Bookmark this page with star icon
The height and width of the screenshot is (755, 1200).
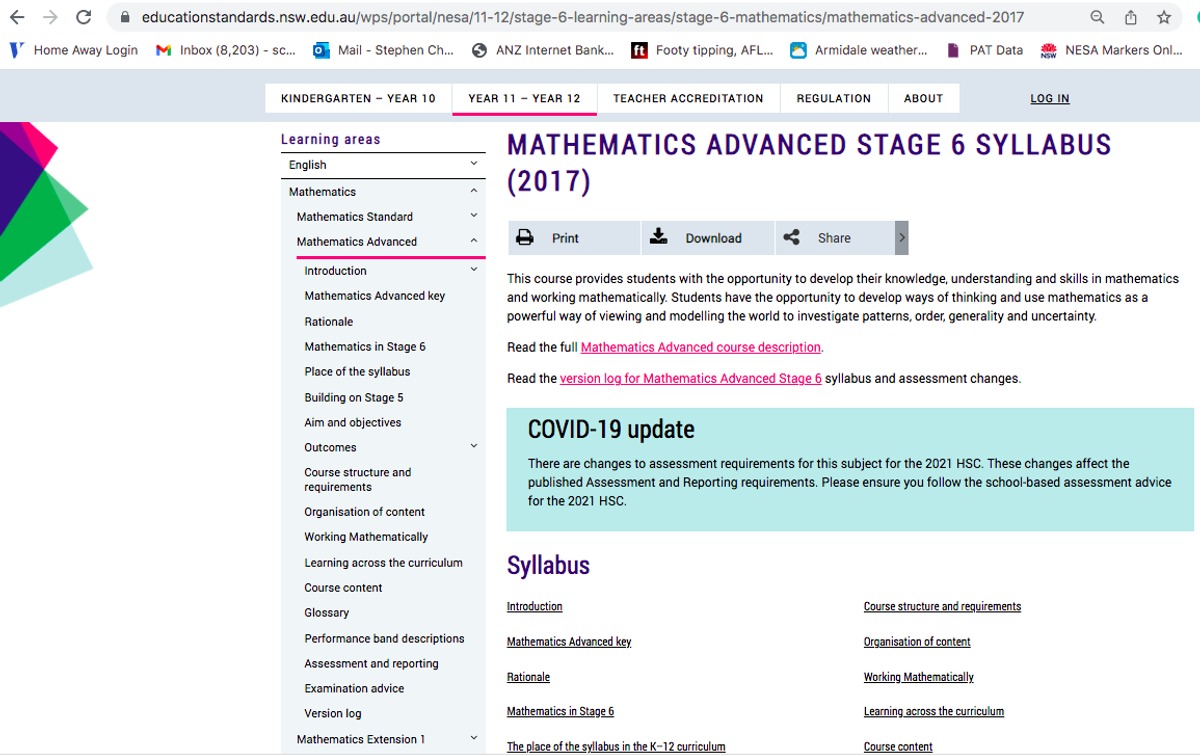click(x=1164, y=17)
